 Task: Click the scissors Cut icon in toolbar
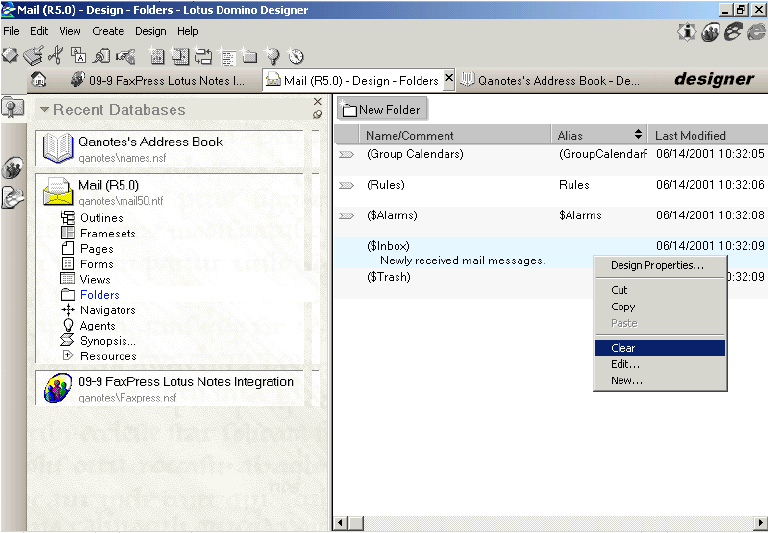[56, 56]
